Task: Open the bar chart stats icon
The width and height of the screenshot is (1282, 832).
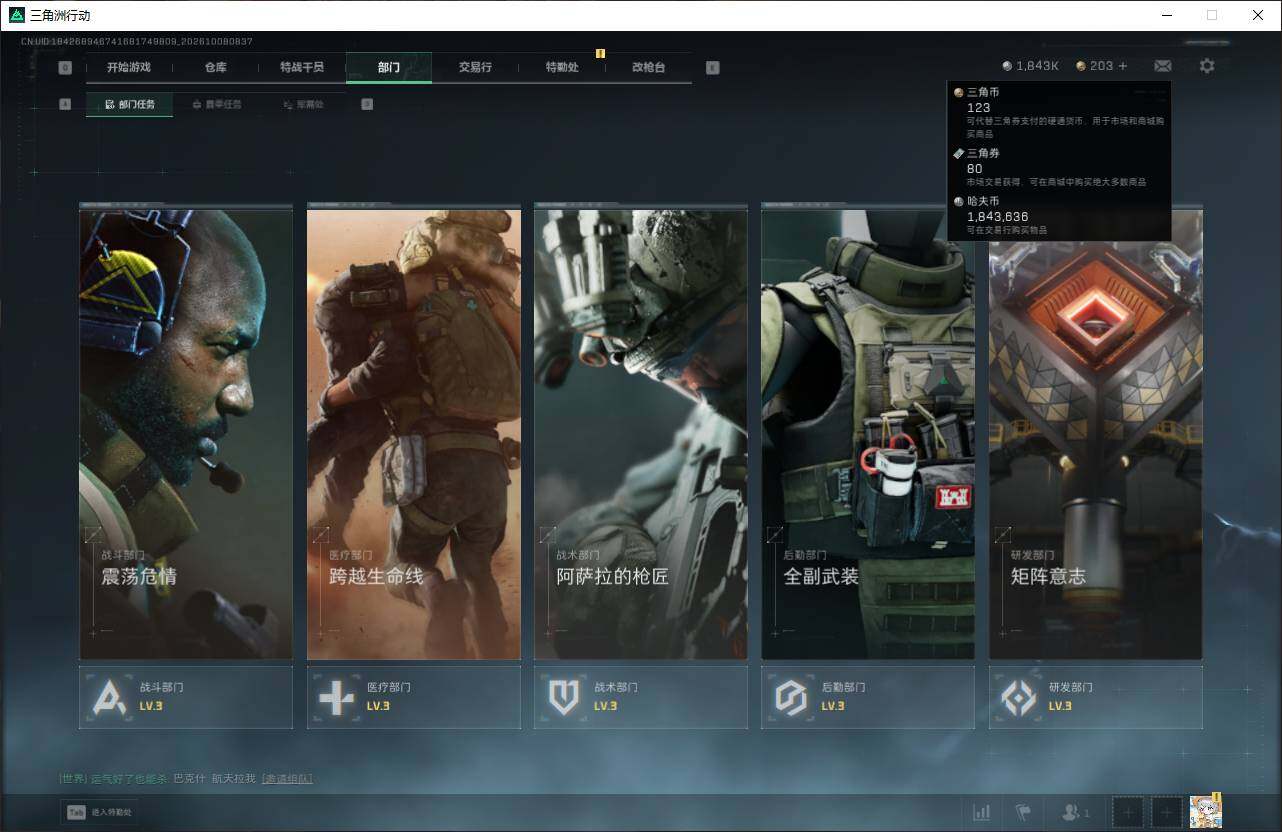Action: (x=982, y=812)
